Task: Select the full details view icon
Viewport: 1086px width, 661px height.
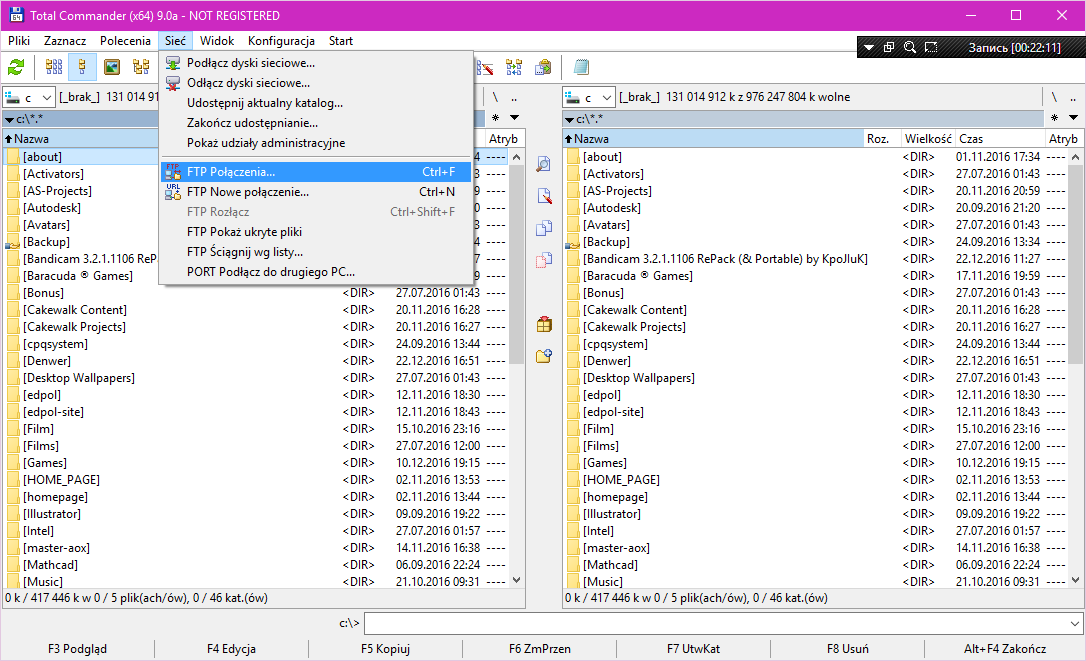Action: tap(82, 67)
